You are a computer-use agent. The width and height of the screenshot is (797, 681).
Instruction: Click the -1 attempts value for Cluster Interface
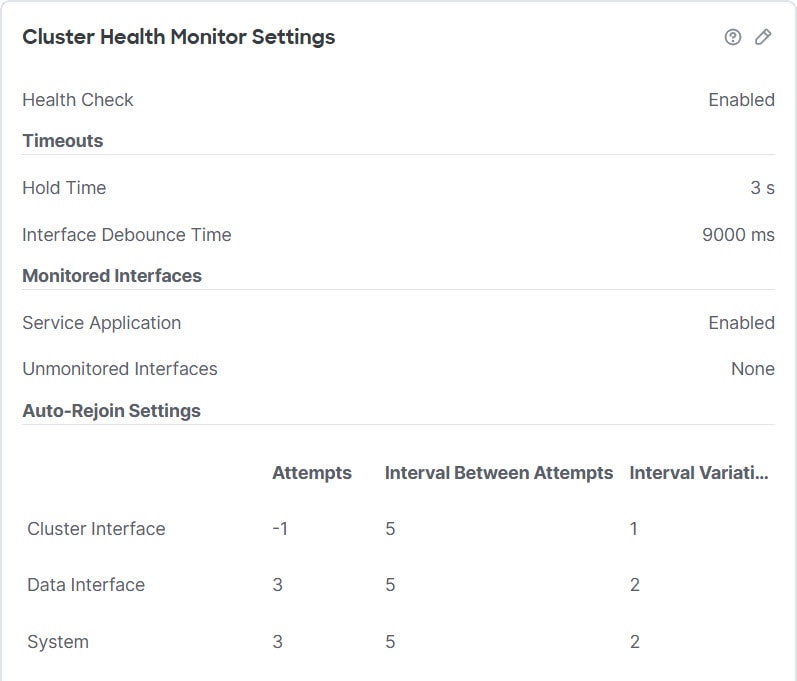280,529
